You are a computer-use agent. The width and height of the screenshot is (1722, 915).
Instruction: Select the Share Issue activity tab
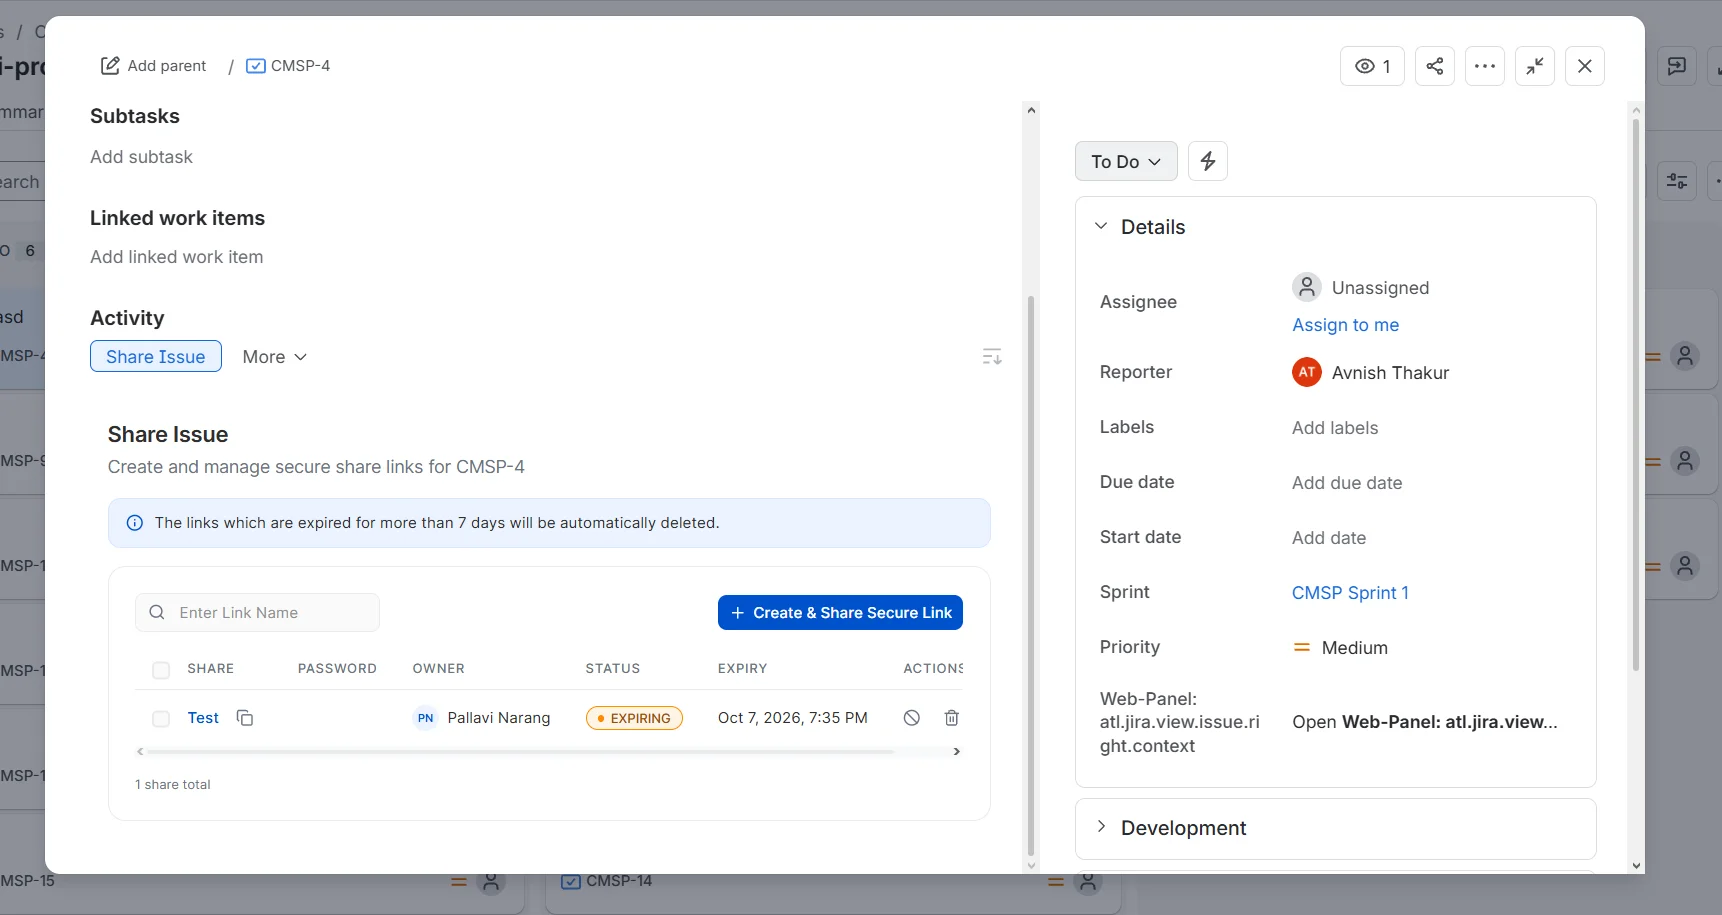(x=156, y=357)
